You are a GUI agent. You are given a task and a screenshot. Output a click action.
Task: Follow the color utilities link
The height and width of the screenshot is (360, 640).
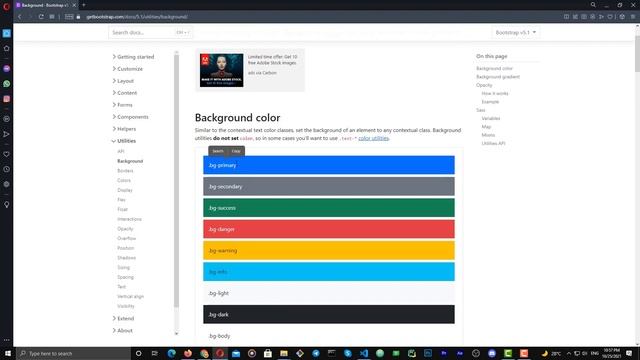[x=373, y=138]
